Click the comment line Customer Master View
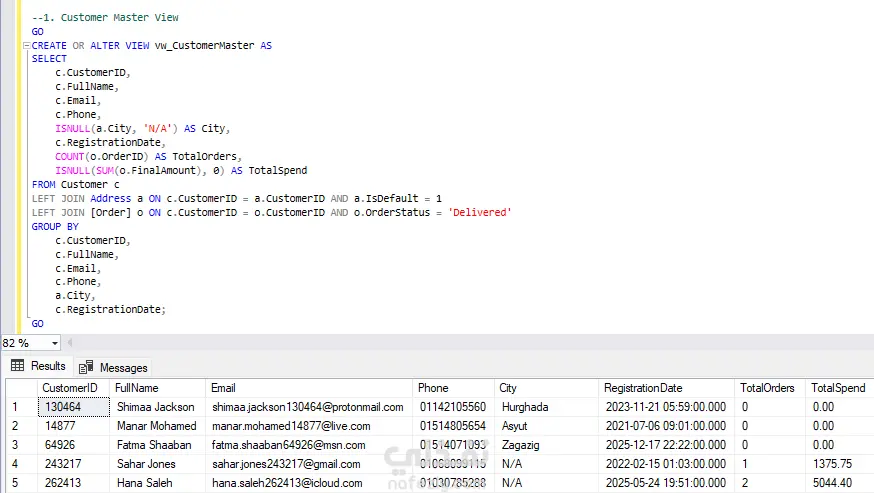Viewport: 874px width, 493px height. pos(105,17)
